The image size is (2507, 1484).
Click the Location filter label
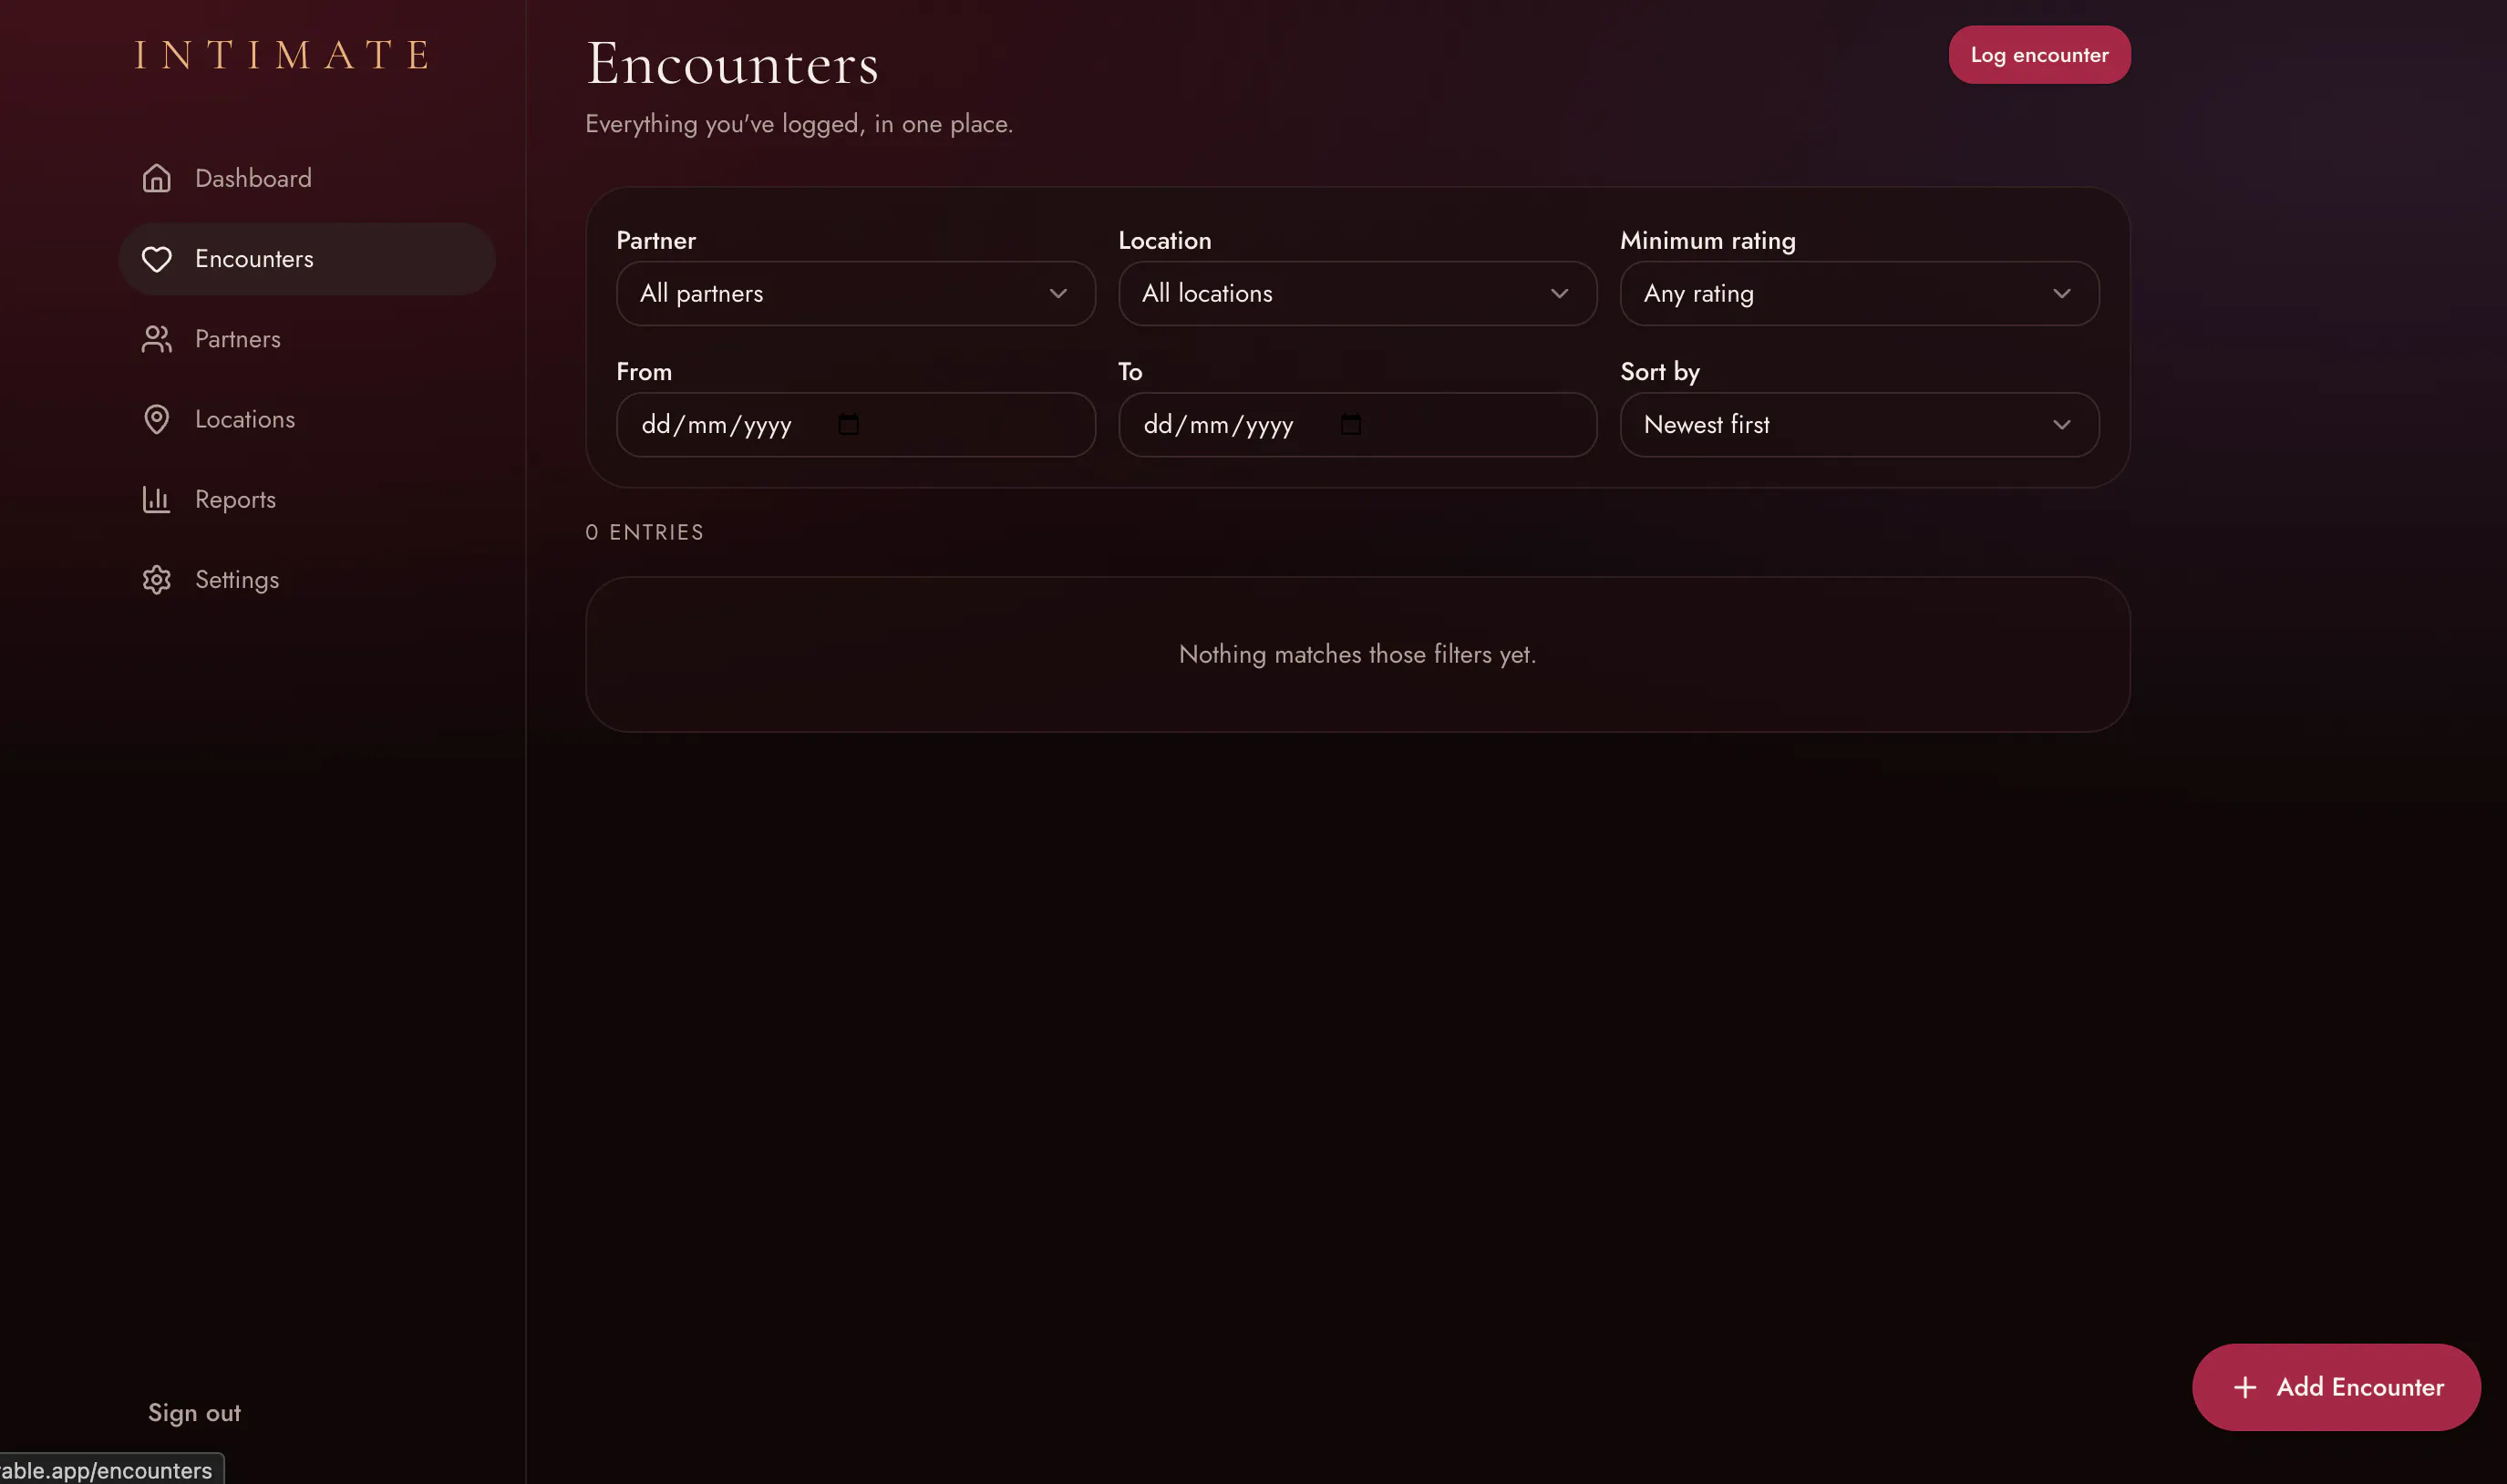point(1164,241)
